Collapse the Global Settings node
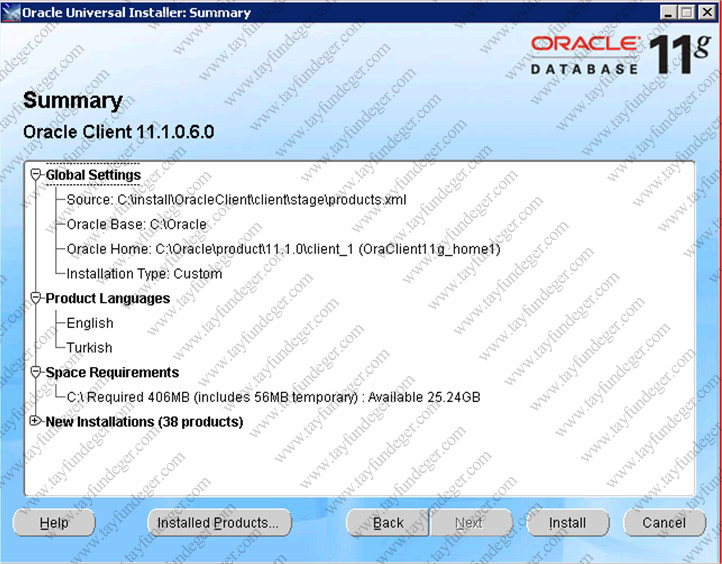This screenshot has height=564, width=722. [35, 175]
